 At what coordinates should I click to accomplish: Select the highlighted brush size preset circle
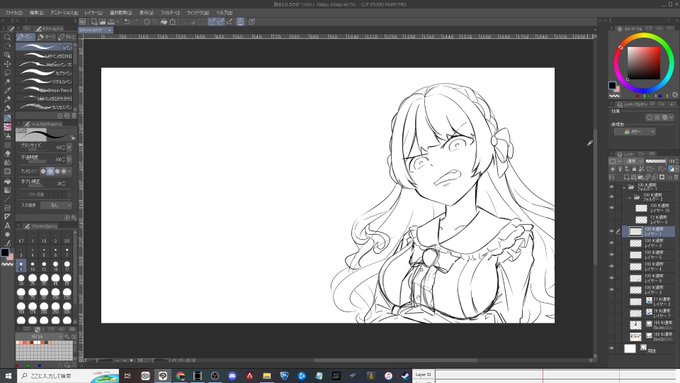pos(21,265)
